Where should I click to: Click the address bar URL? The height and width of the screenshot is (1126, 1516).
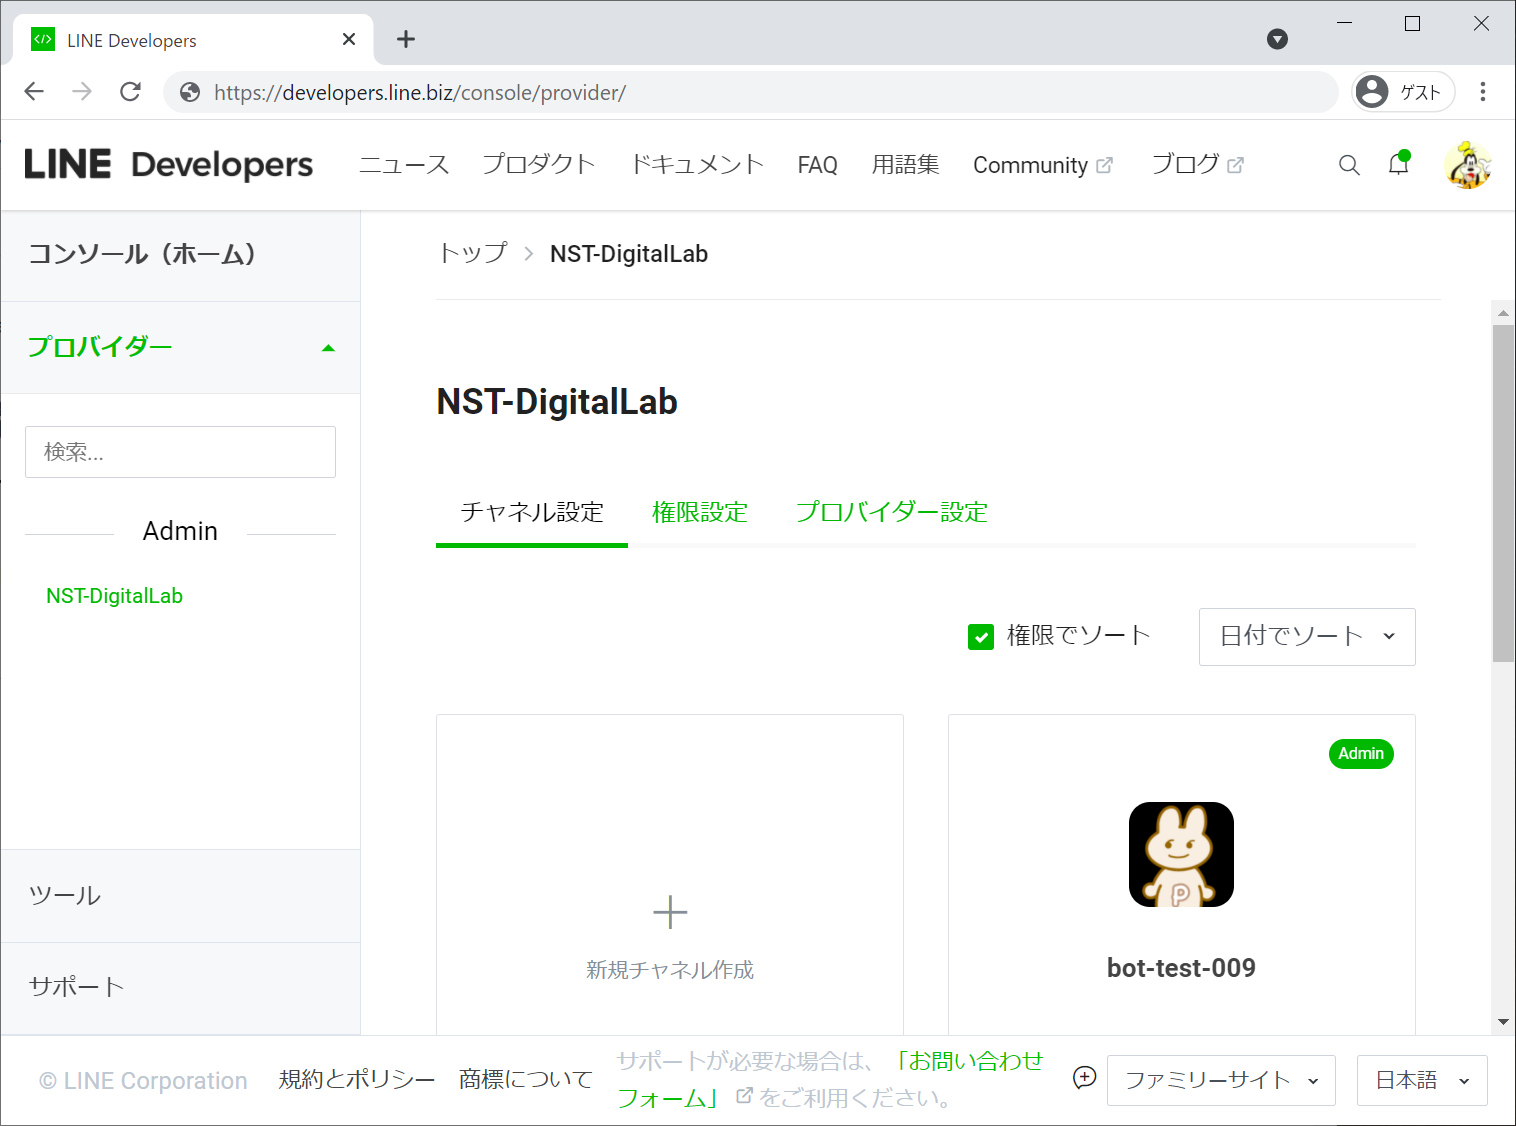[x=420, y=93]
